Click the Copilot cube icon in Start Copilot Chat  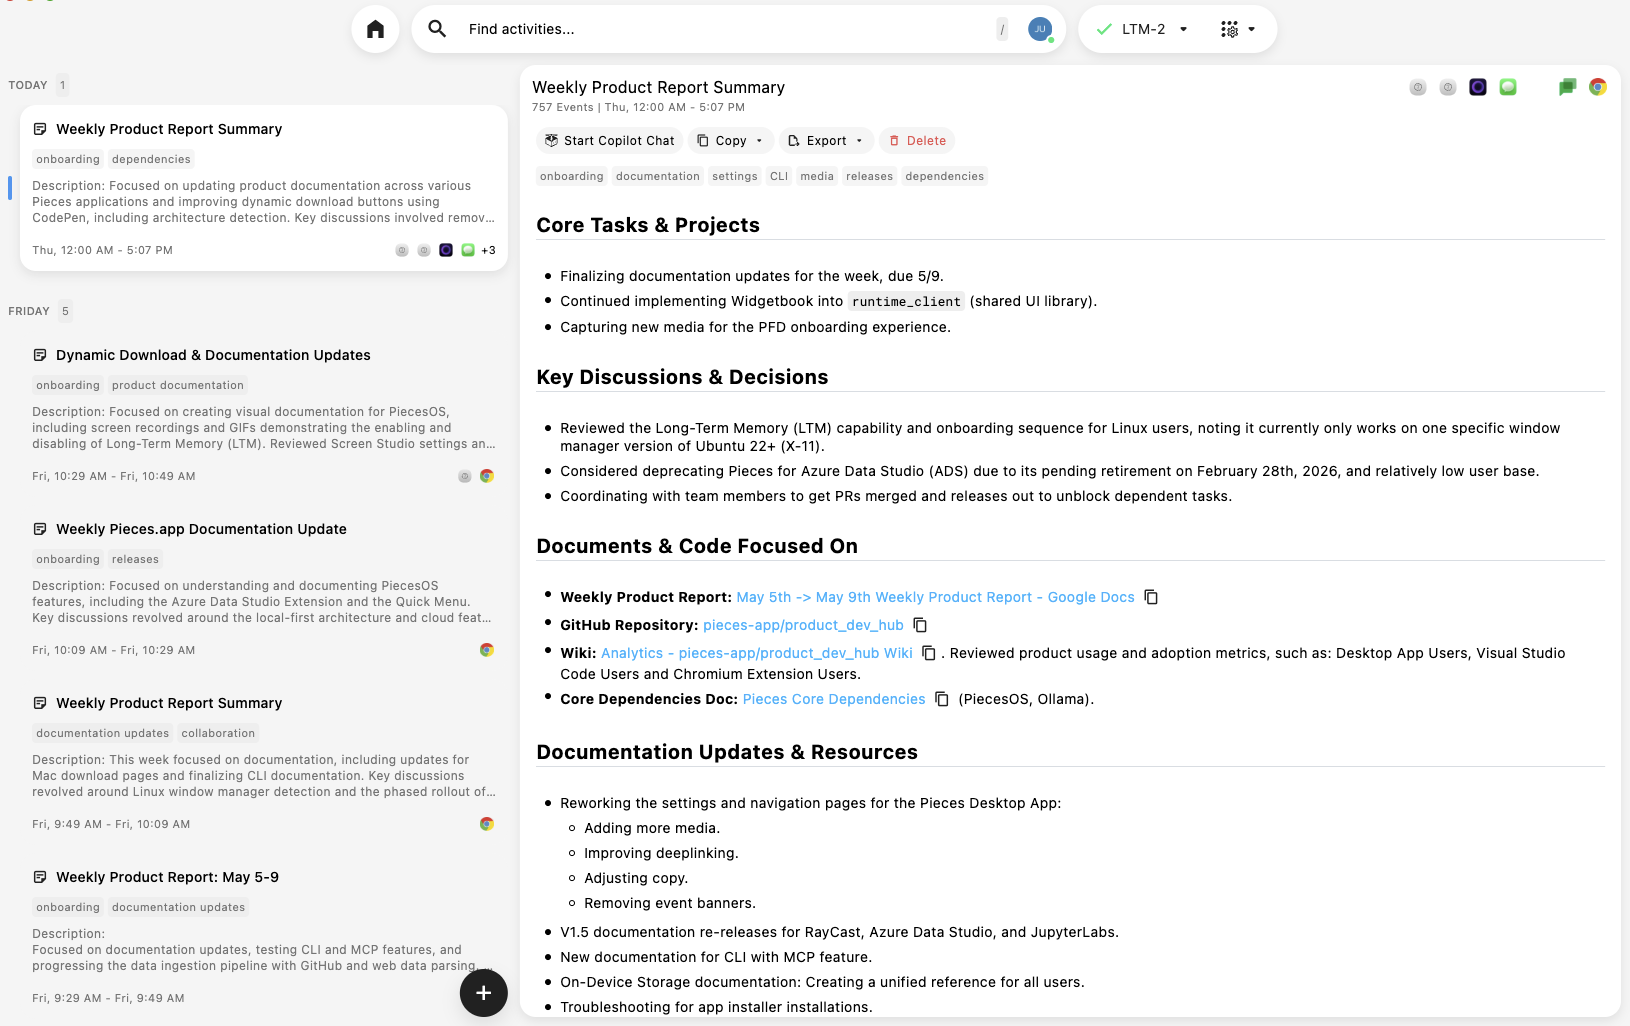(551, 141)
